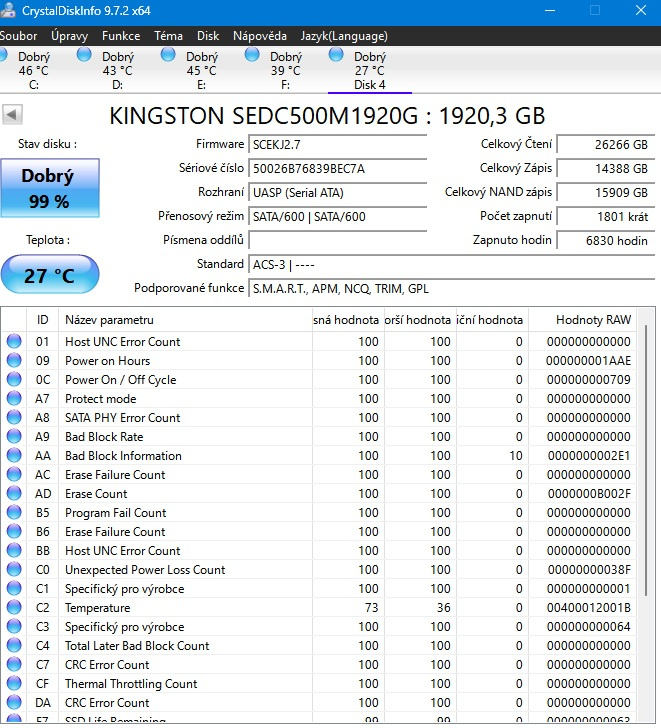661x728 pixels.
Task: Open the Téma menu
Action: [x=168, y=36]
